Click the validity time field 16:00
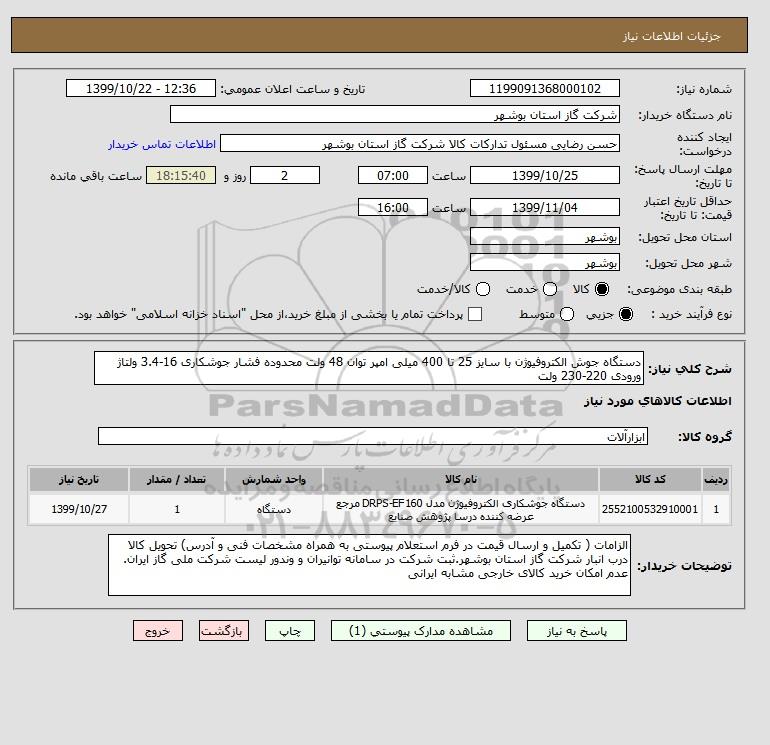 [393, 207]
